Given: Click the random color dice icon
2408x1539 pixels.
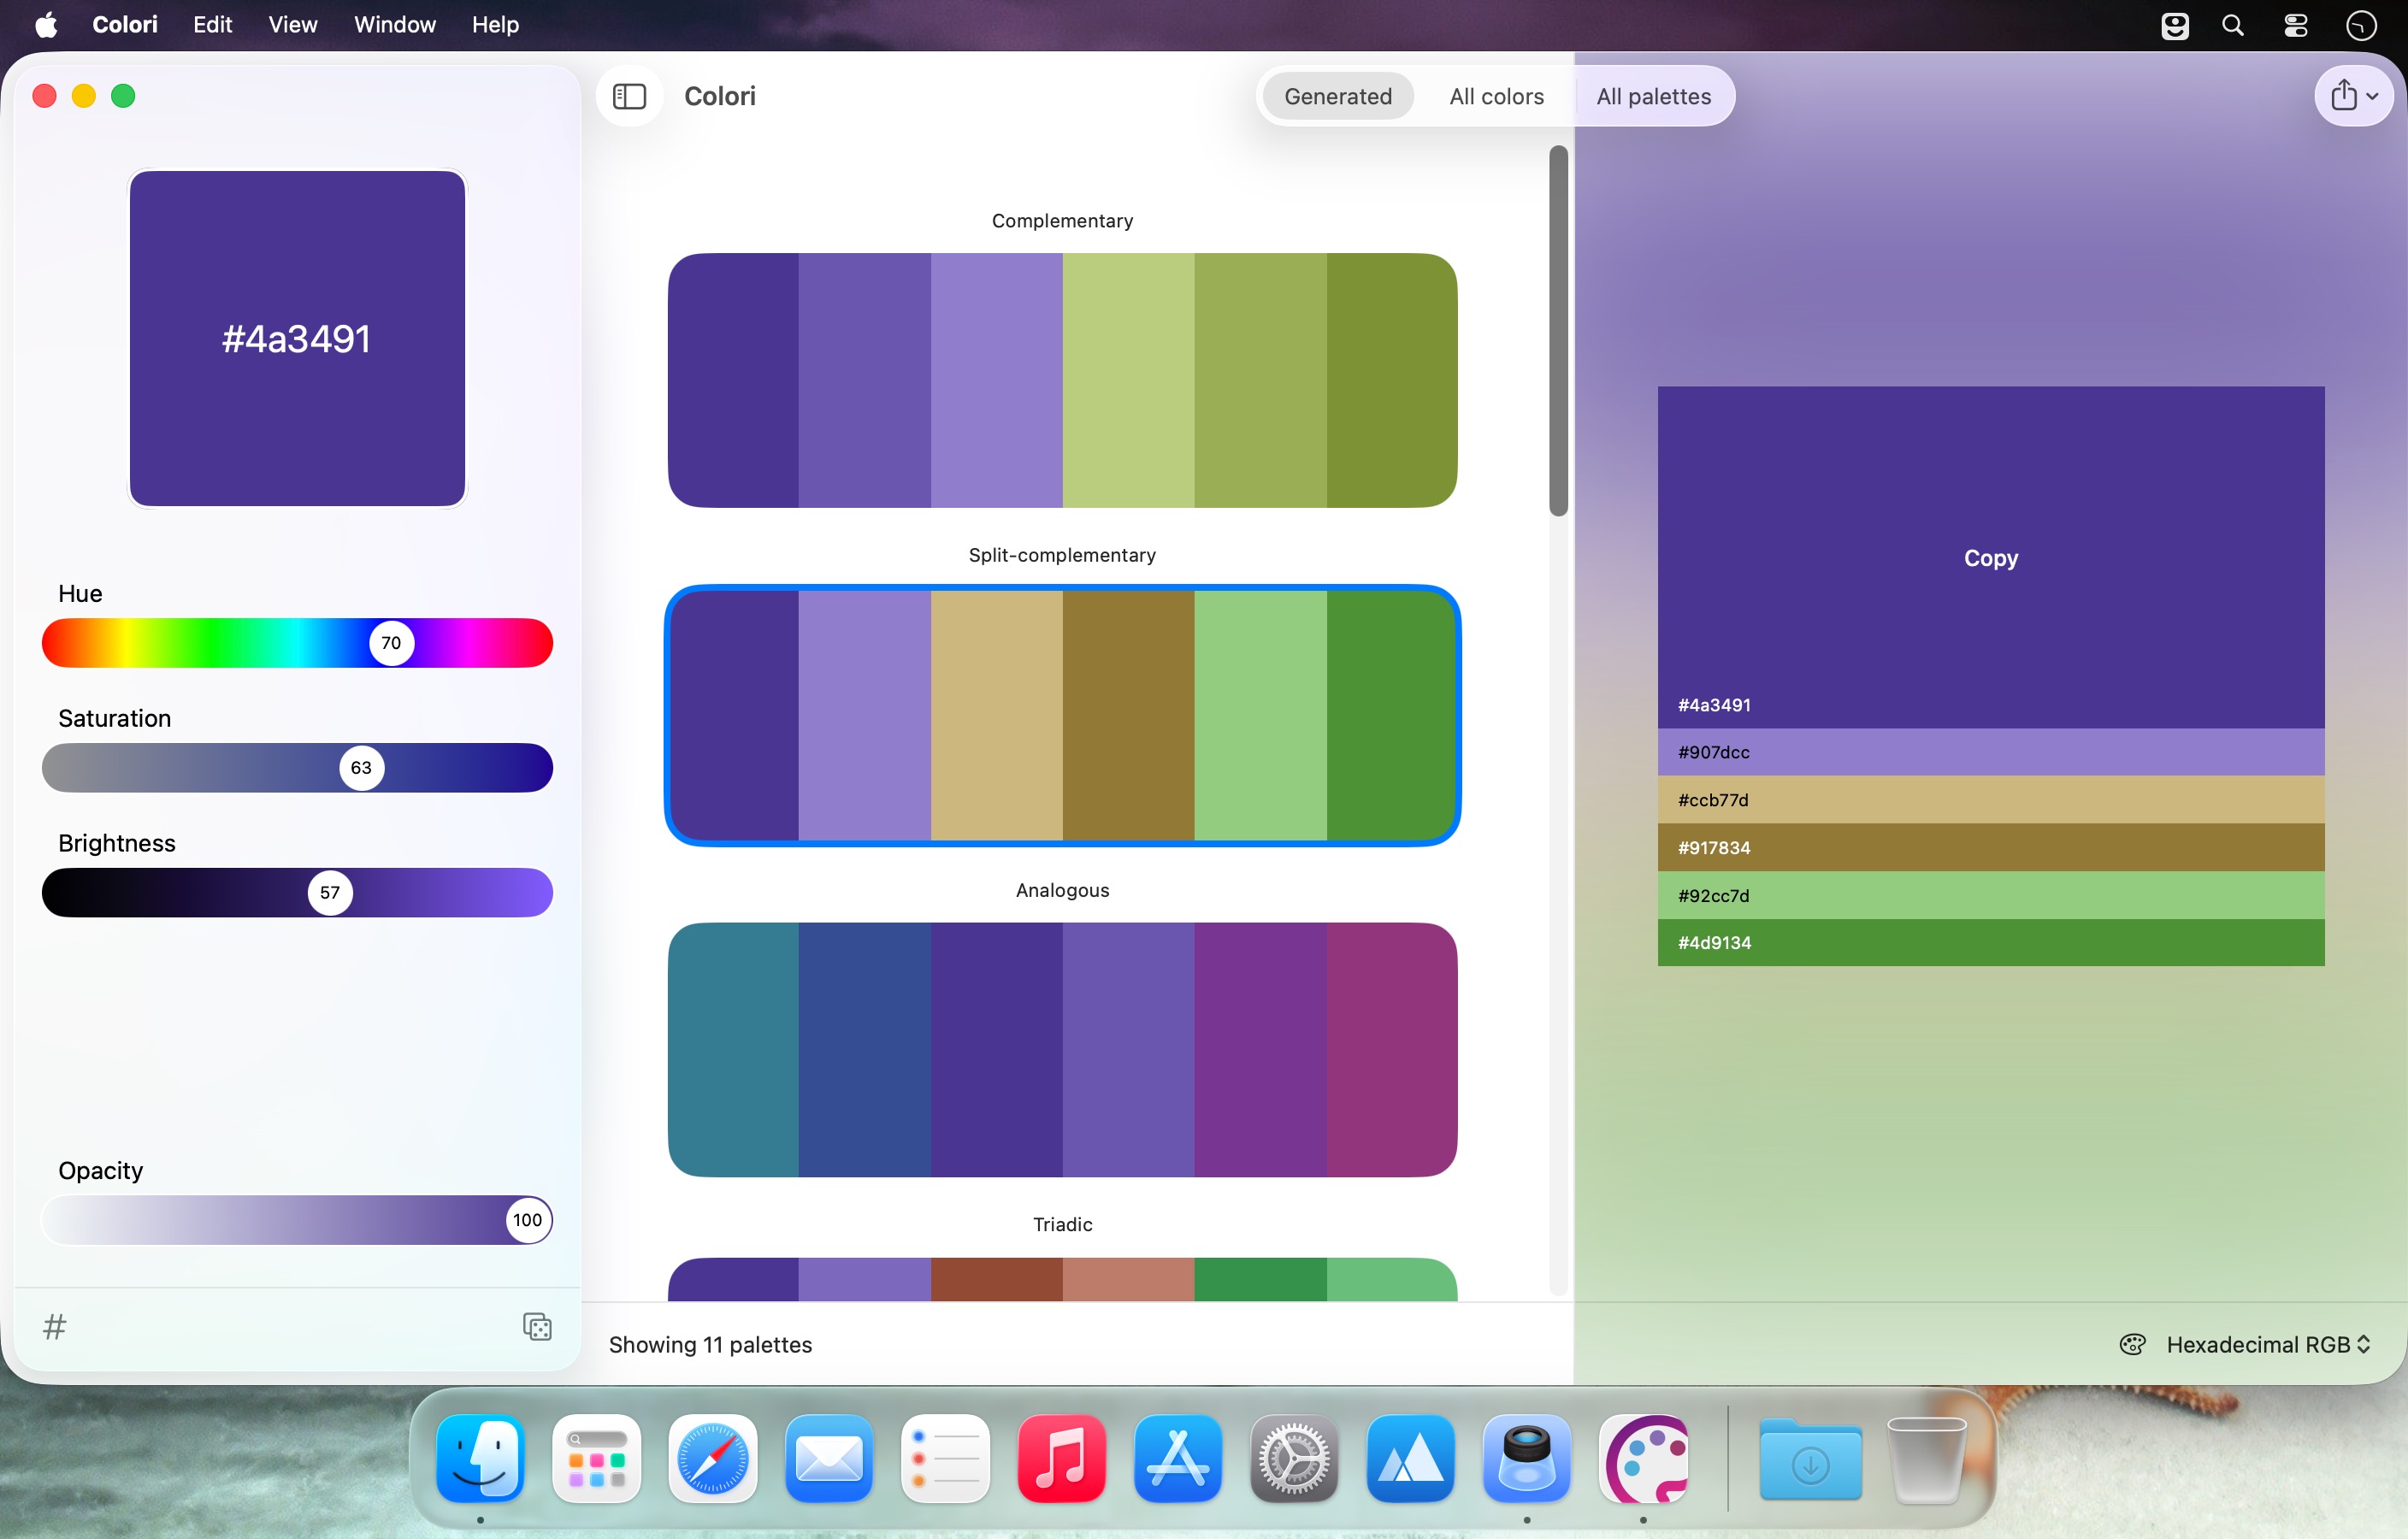Looking at the screenshot, I should [537, 1326].
